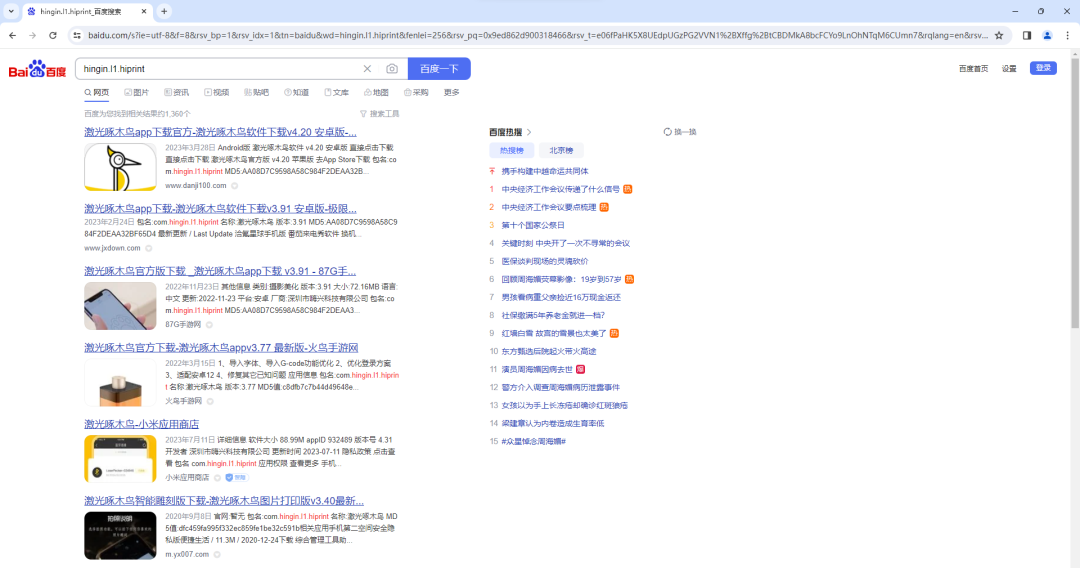Open result 激光啄木鸟app下载 v3.91 安卓版-极限

220,209
